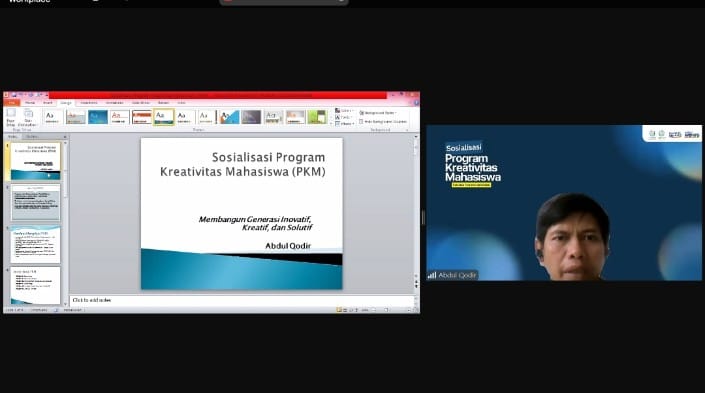The width and height of the screenshot is (705, 393).
Task: Switch to the View ribbon tab
Action: (181, 103)
